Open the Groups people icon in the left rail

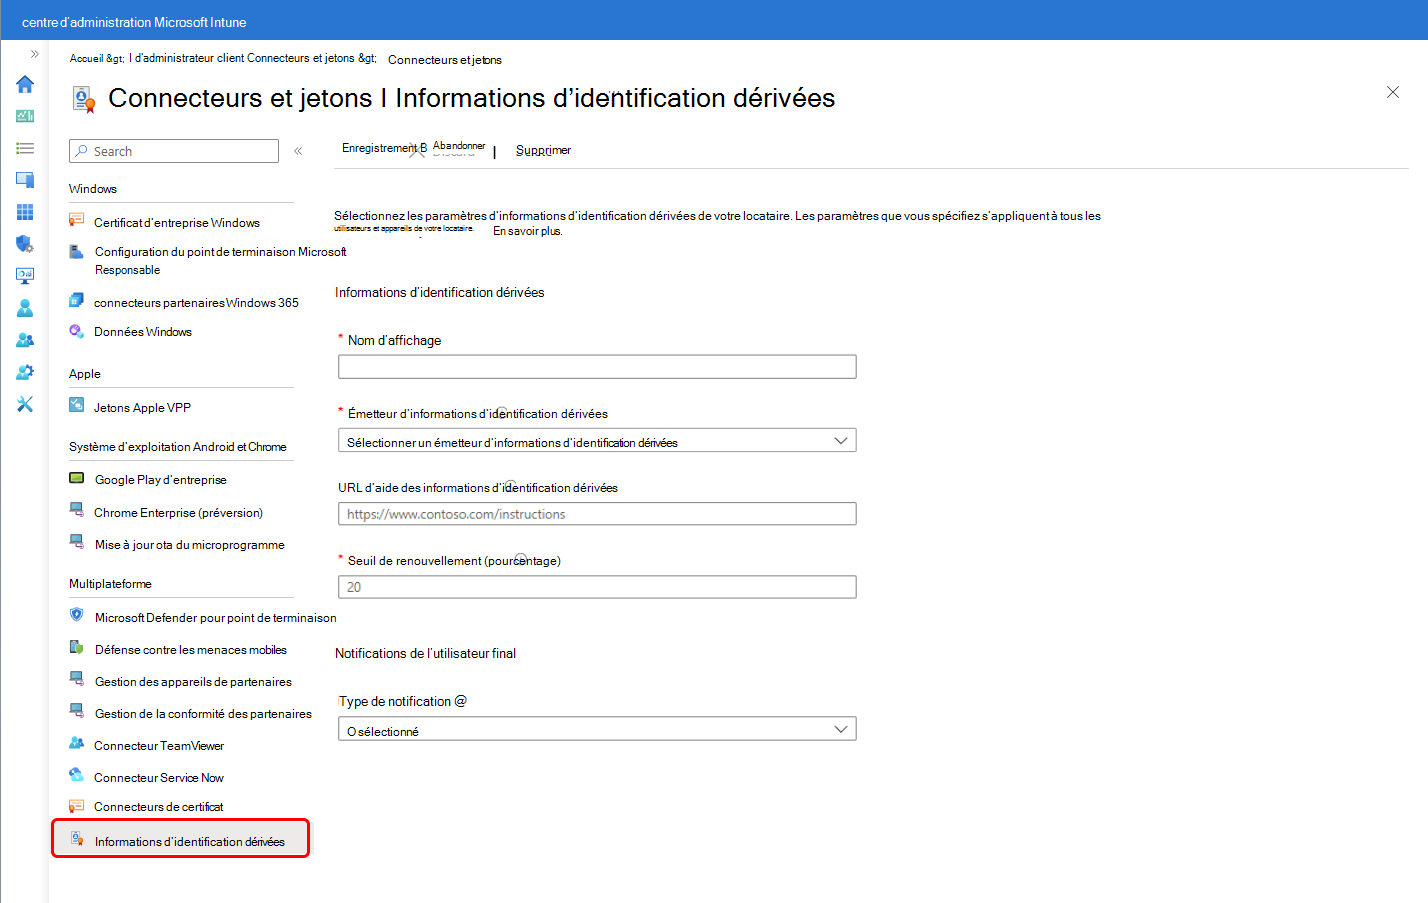(x=25, y=340)
